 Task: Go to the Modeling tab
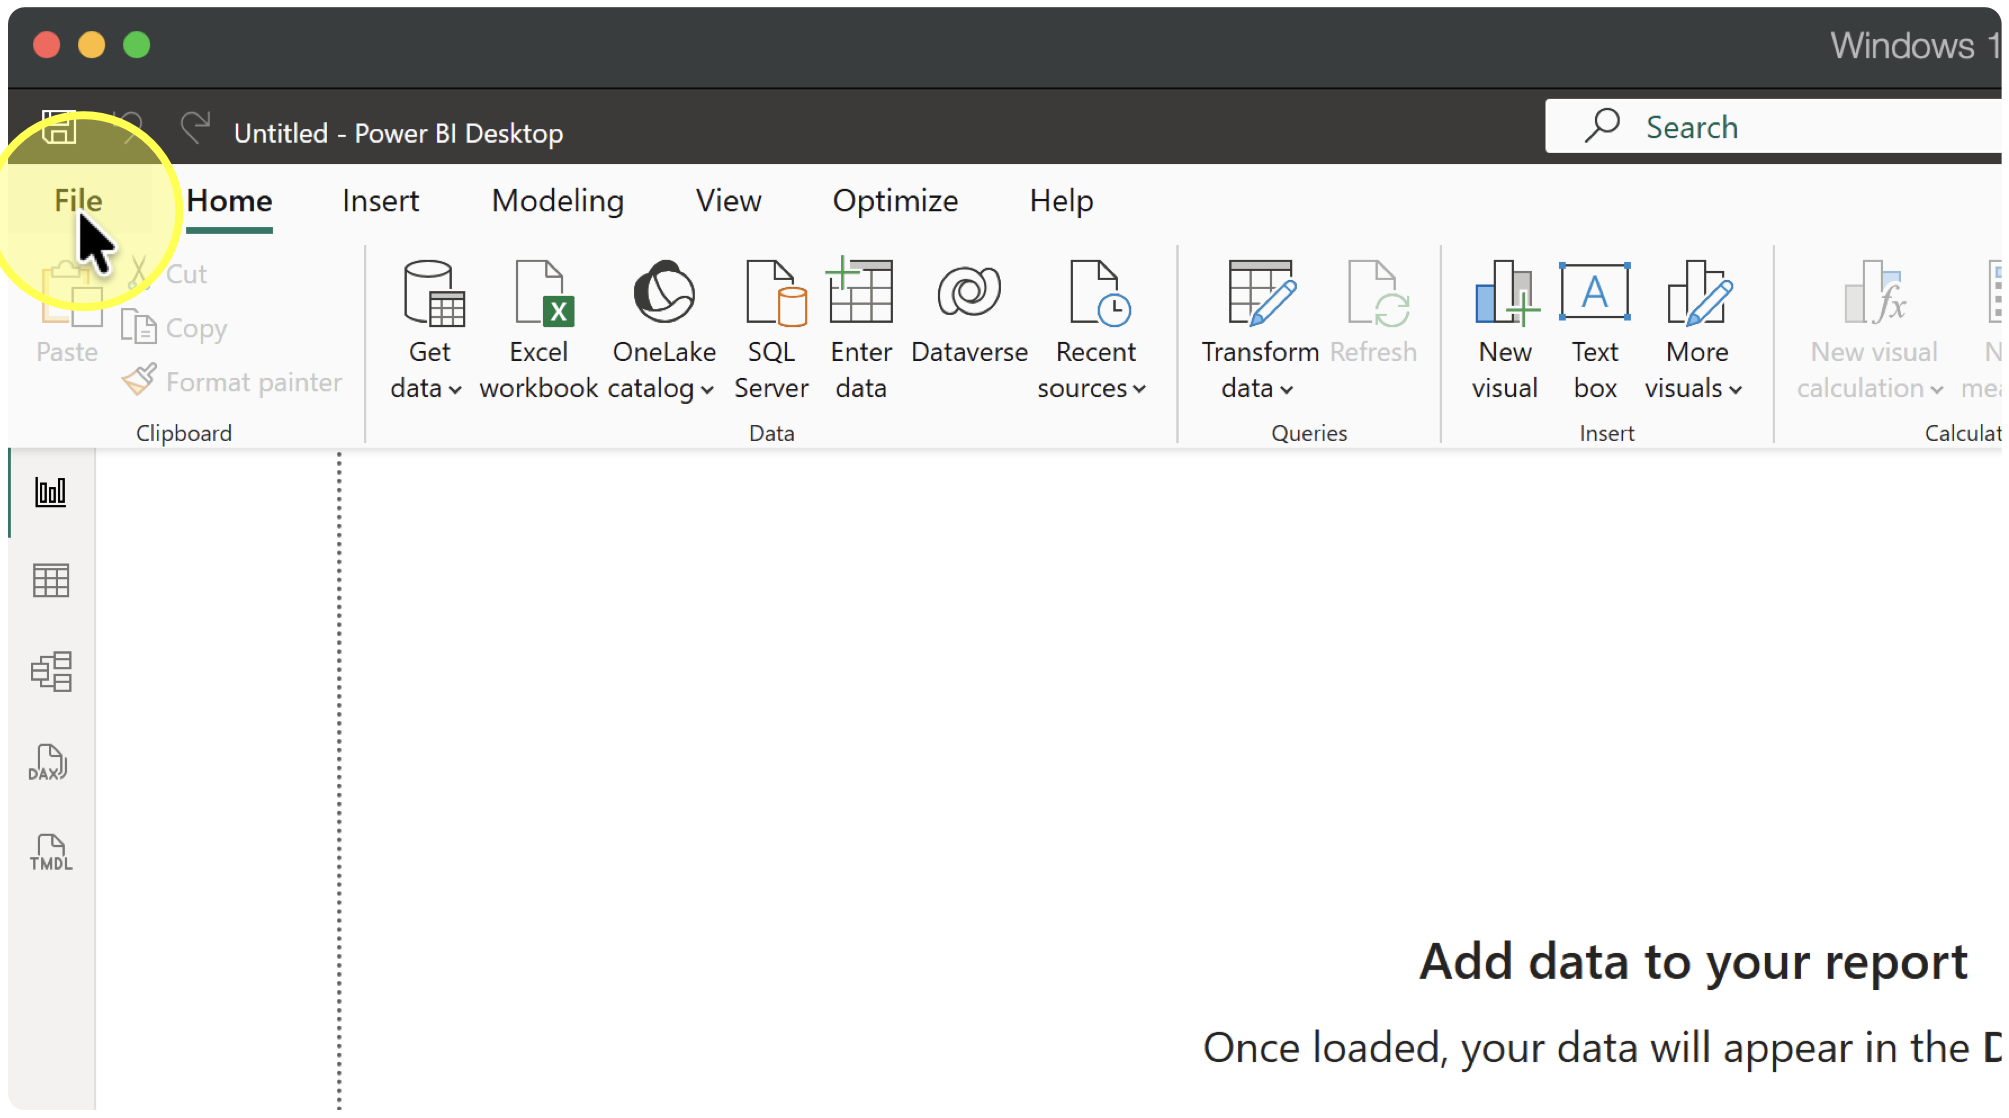(x=558, y=200)
